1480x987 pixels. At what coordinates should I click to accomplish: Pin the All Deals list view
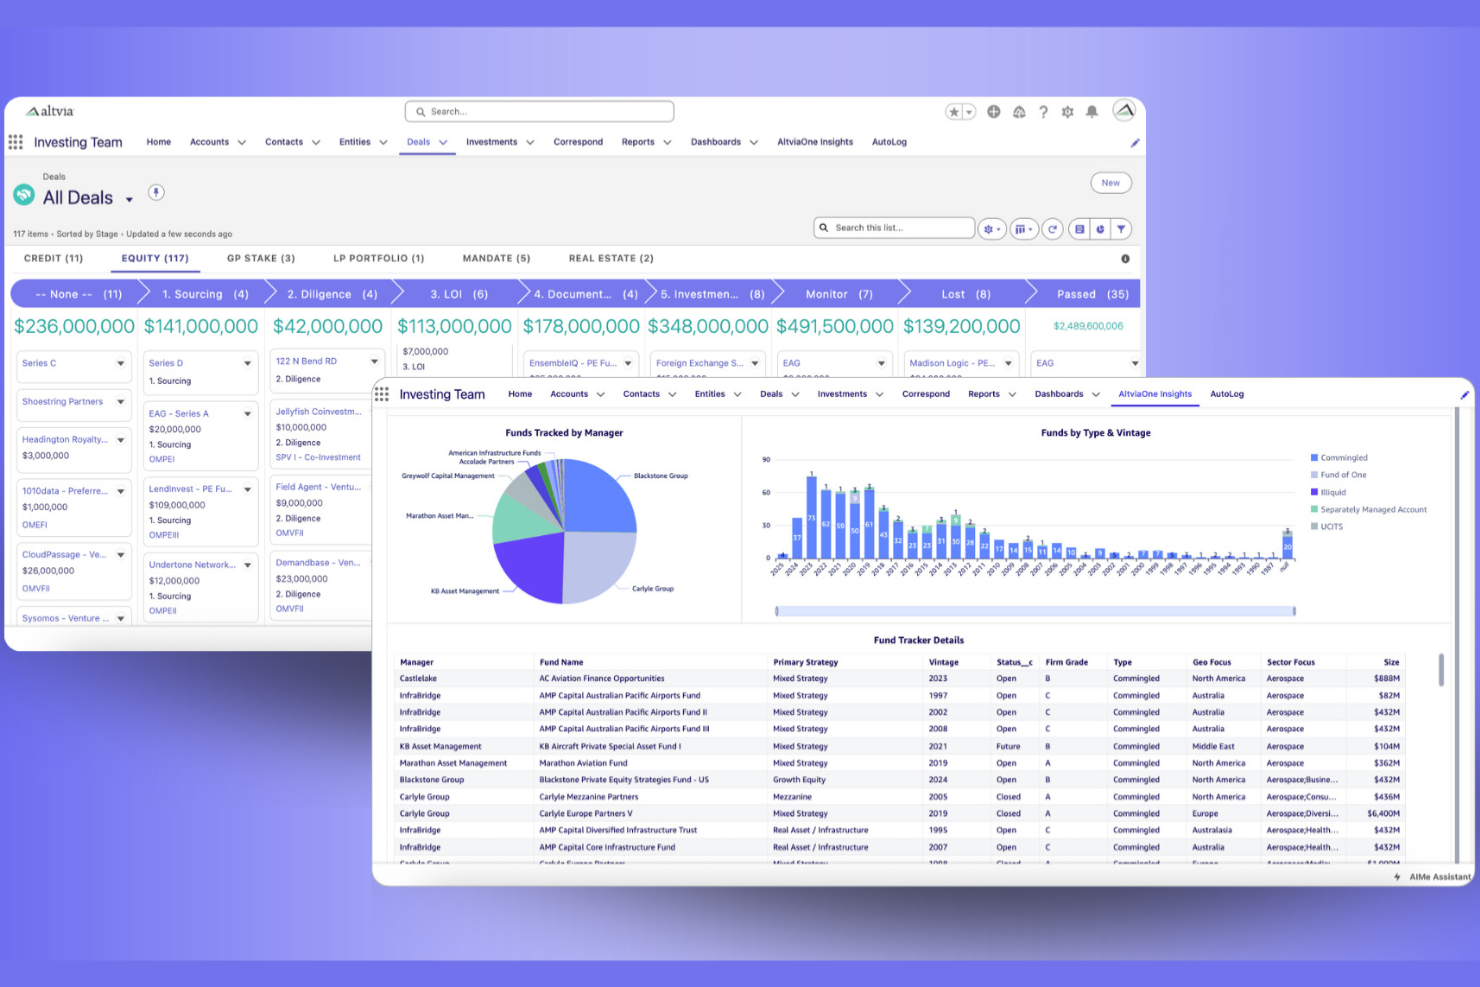(x=156, y=192)
